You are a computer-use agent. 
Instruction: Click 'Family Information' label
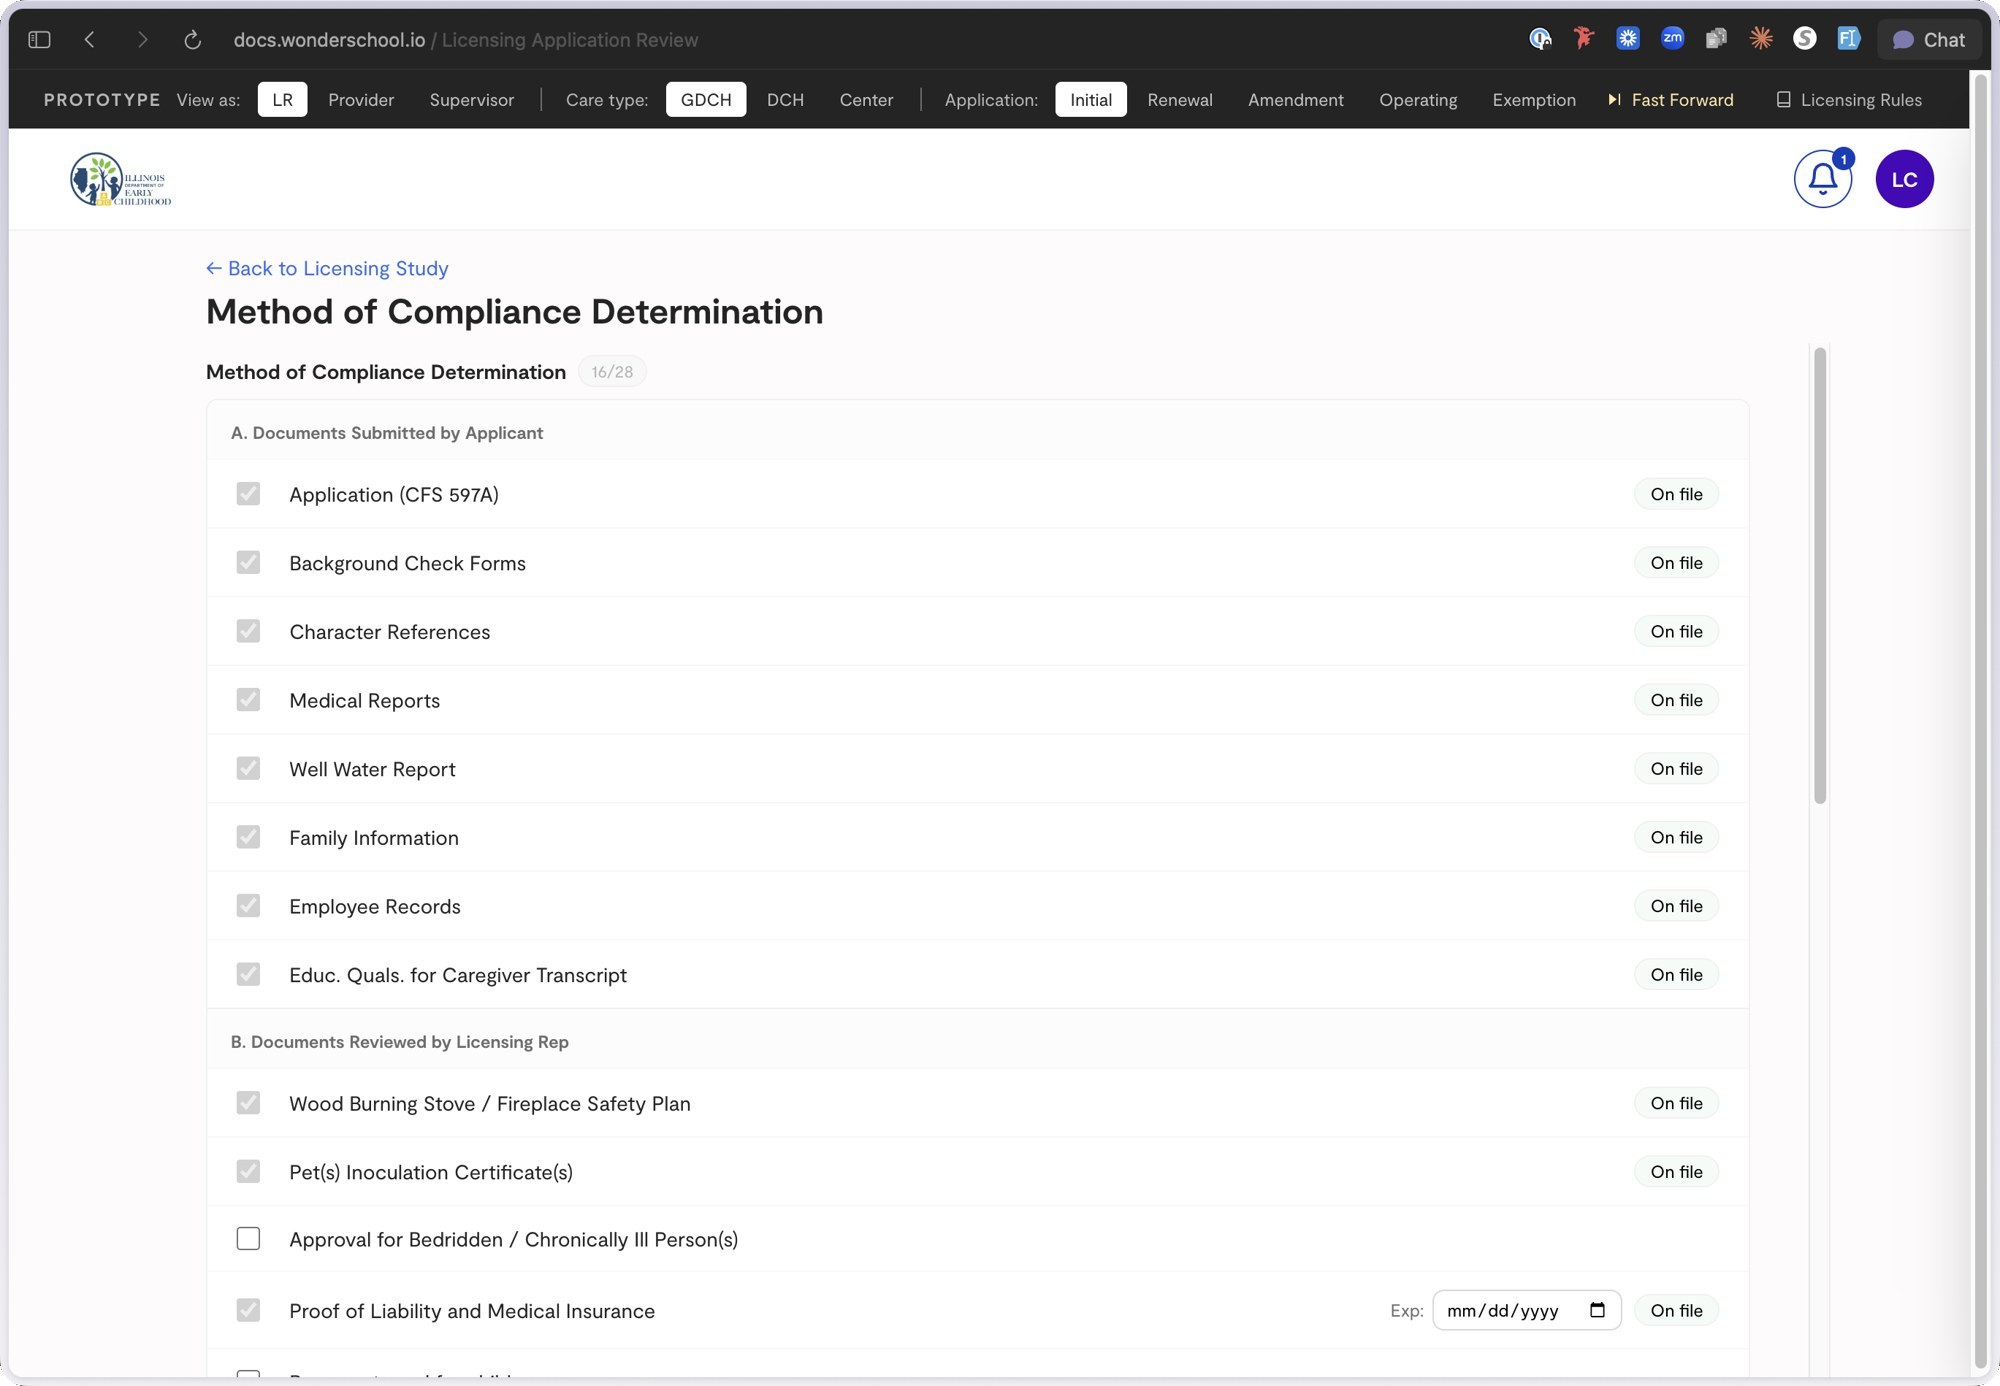[x=374, y=838]
